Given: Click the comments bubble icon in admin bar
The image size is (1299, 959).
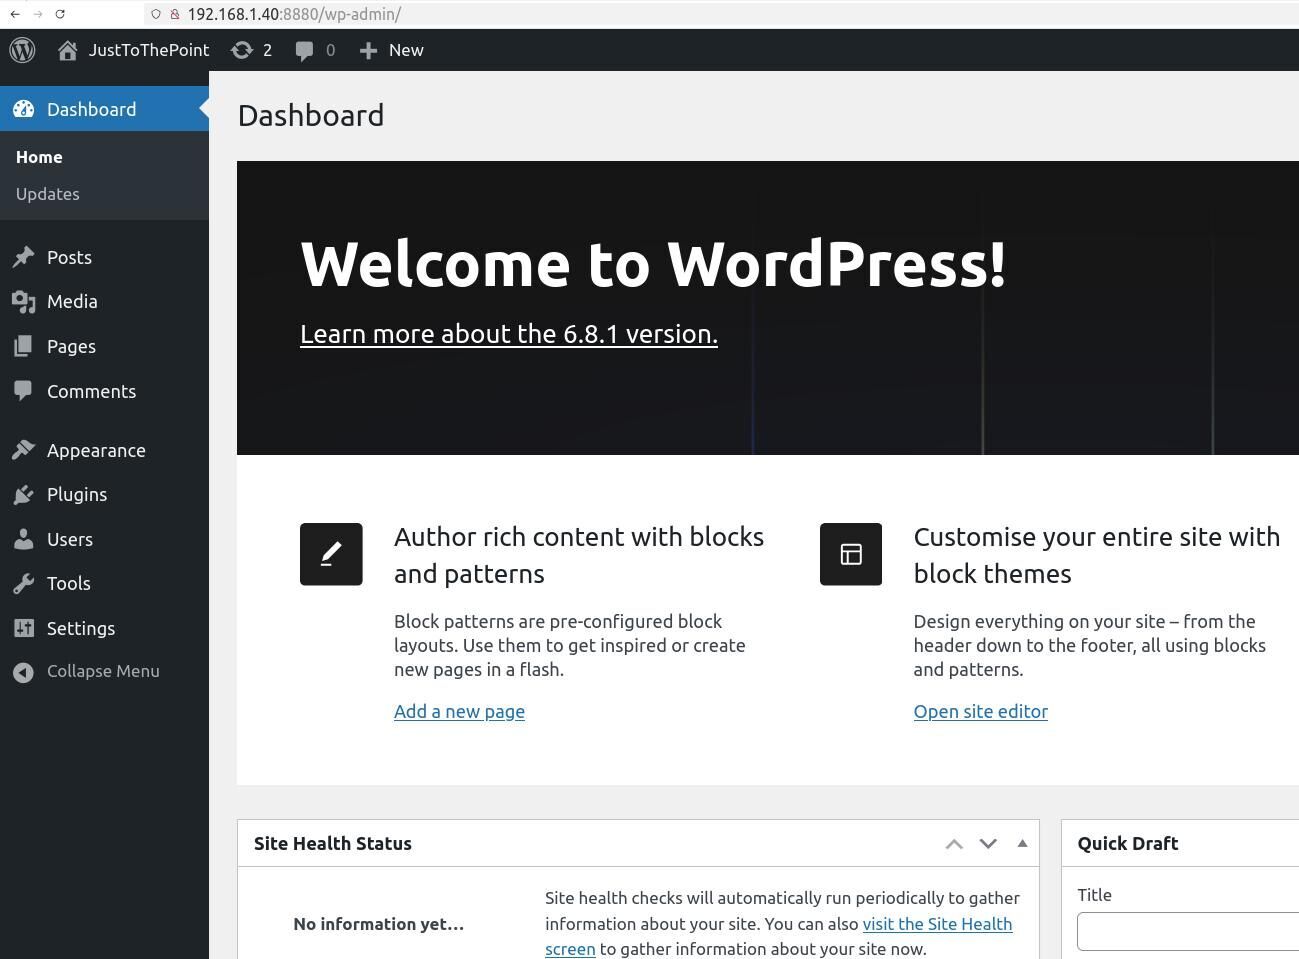Looking at the screenshot, I should tap(315, 50).
